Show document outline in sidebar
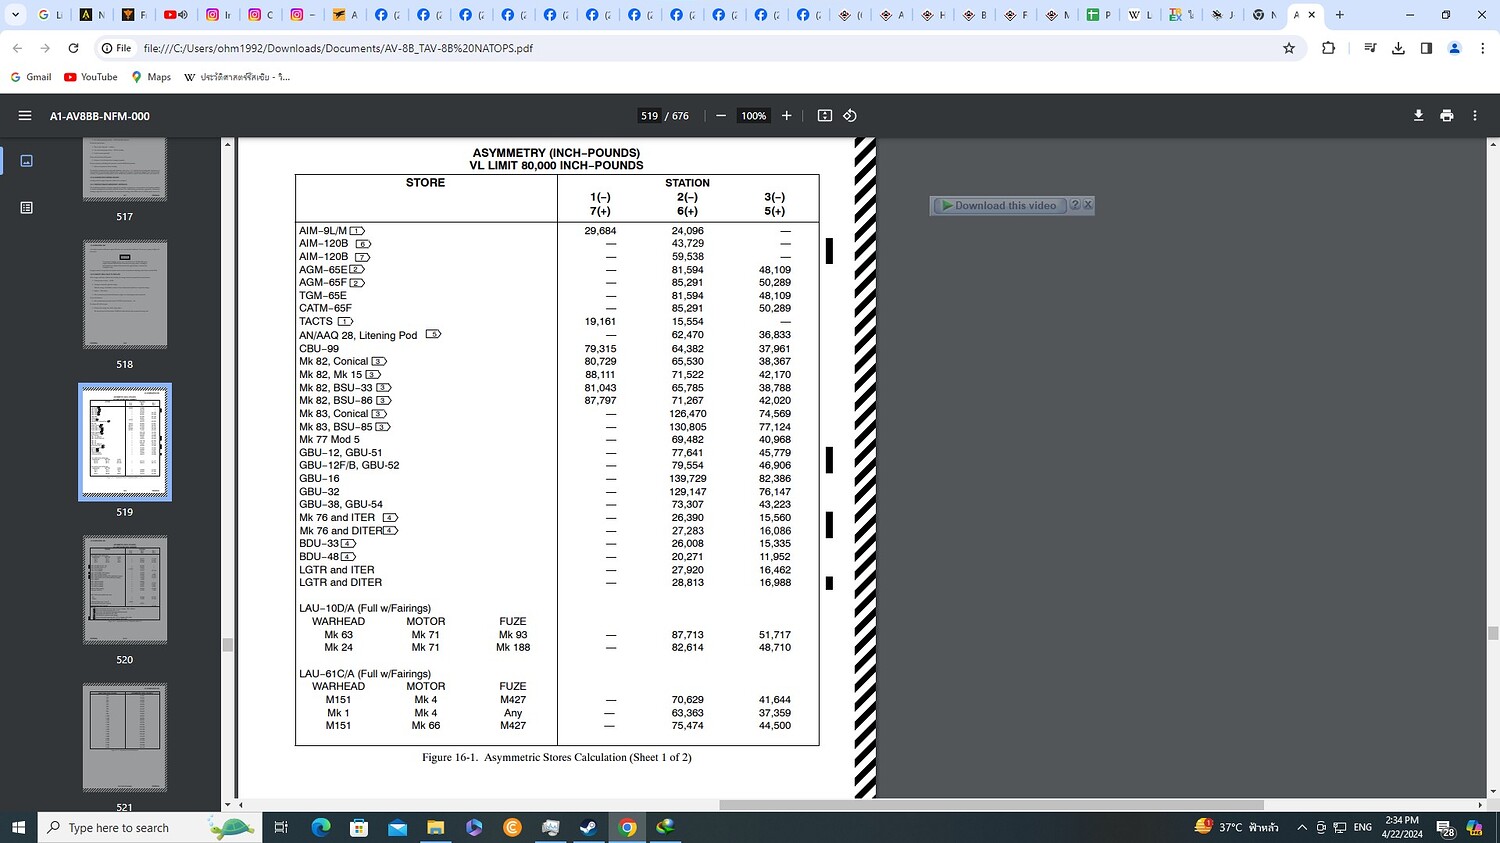The width and height of the screenshot is (1500, 843). pos(27,208)
